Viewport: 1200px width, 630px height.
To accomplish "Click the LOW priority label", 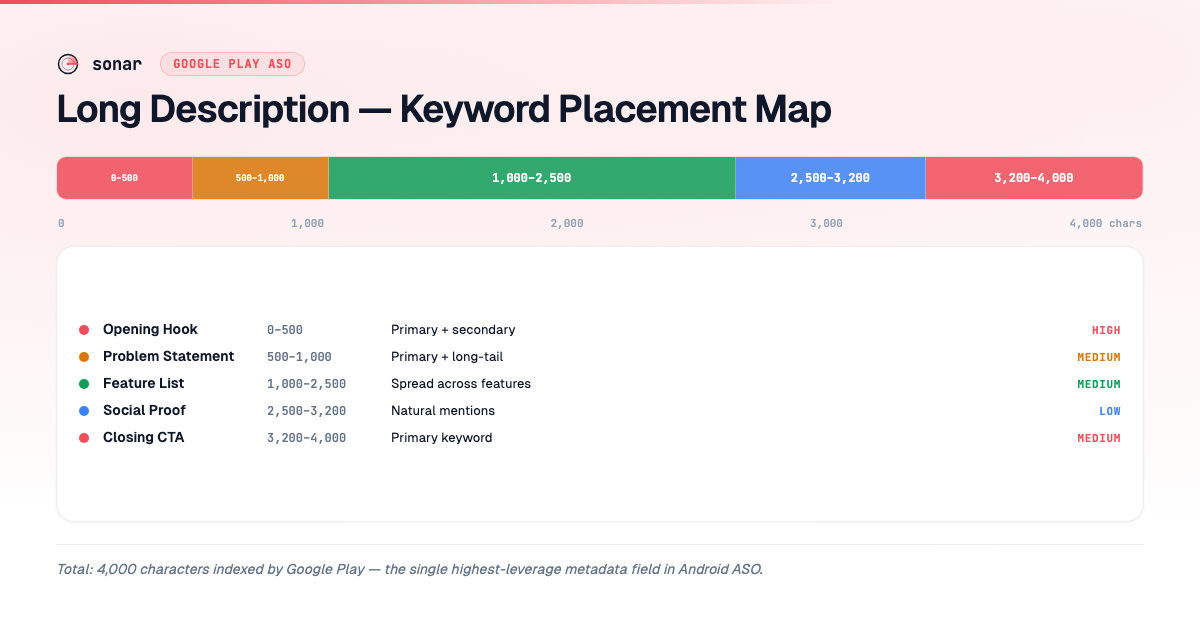I will [1110, 411].
